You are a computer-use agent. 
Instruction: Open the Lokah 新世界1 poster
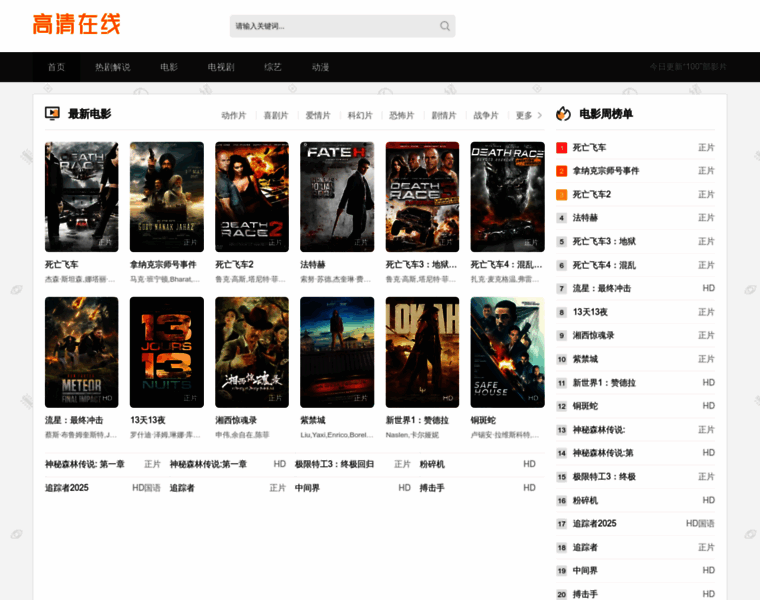[422, 352]
